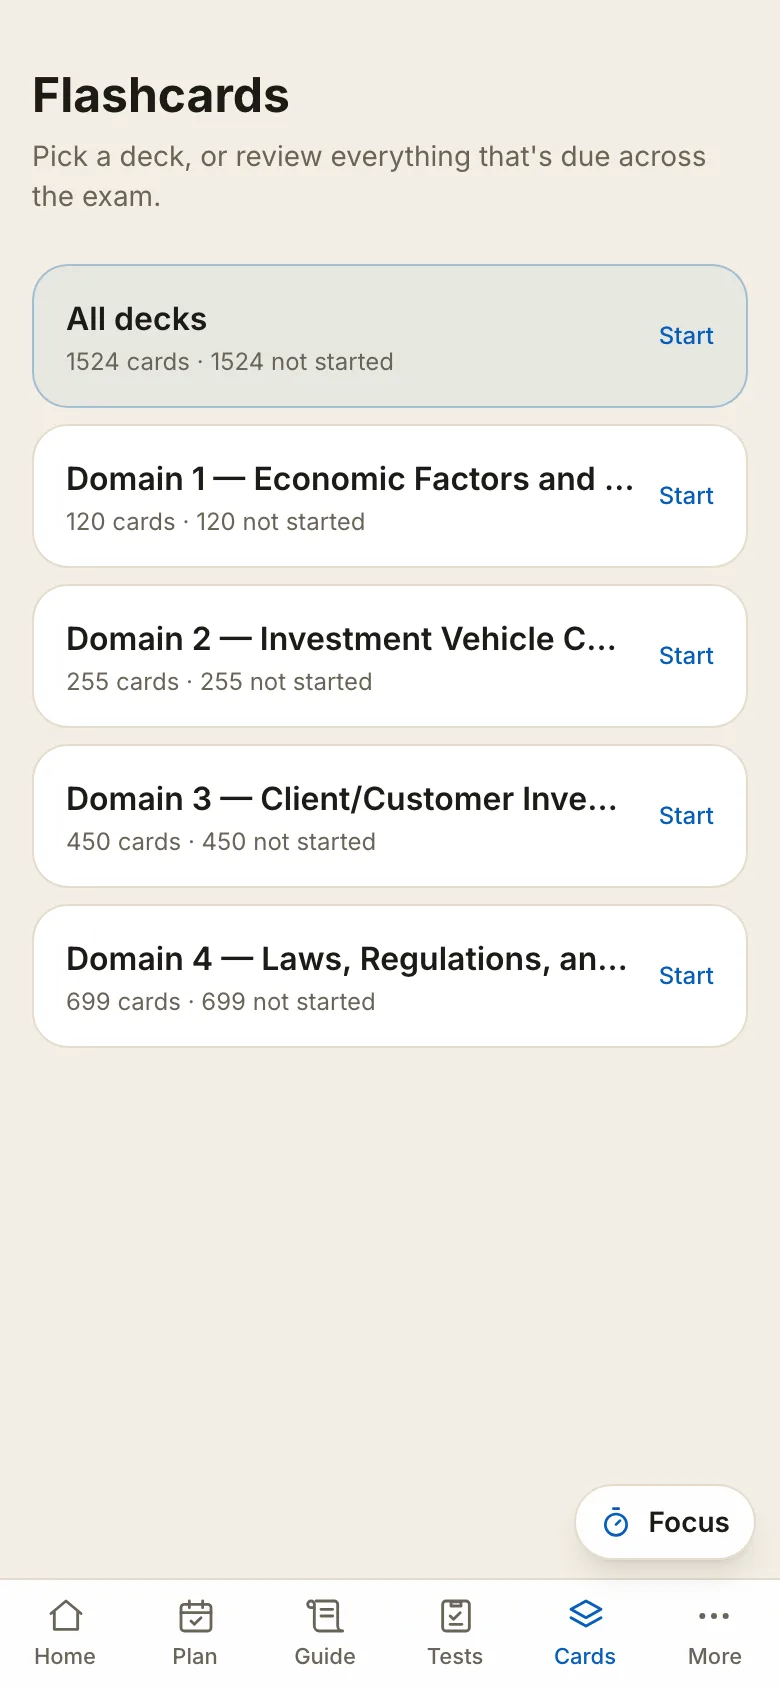Start Domain 4 Laws, Regulations deck
780x1688 pixels.
(x=686, y=976)
